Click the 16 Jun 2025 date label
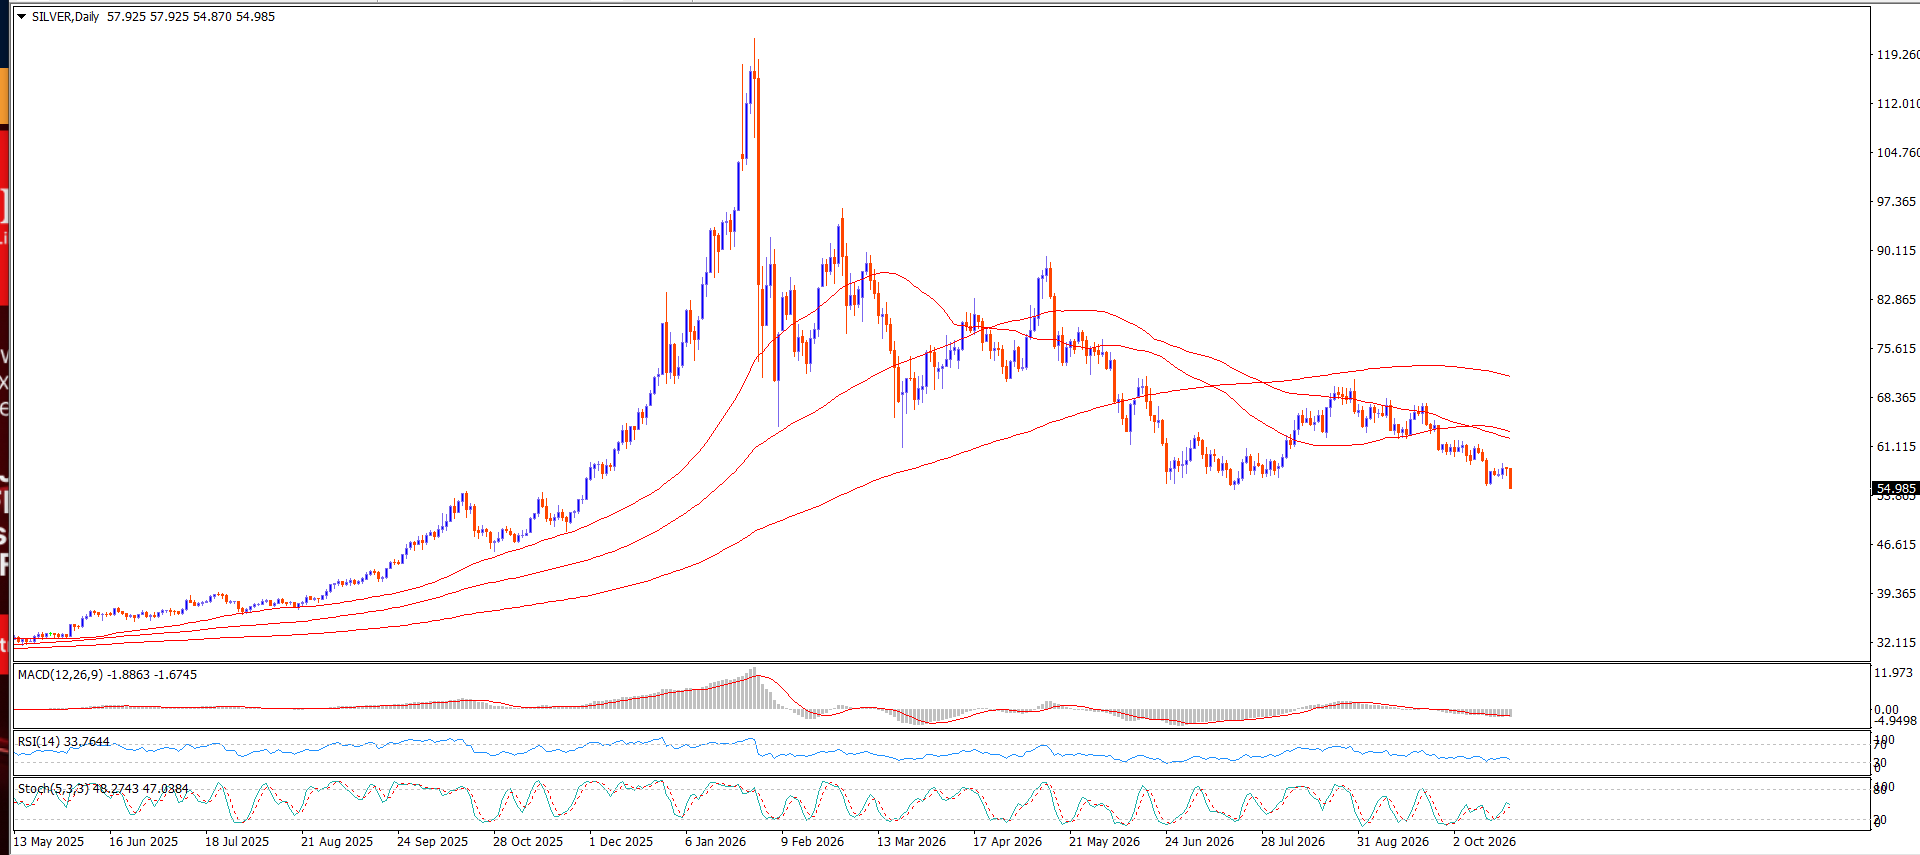Viewport: 1920px width, 855px height. tap(143, 842)
